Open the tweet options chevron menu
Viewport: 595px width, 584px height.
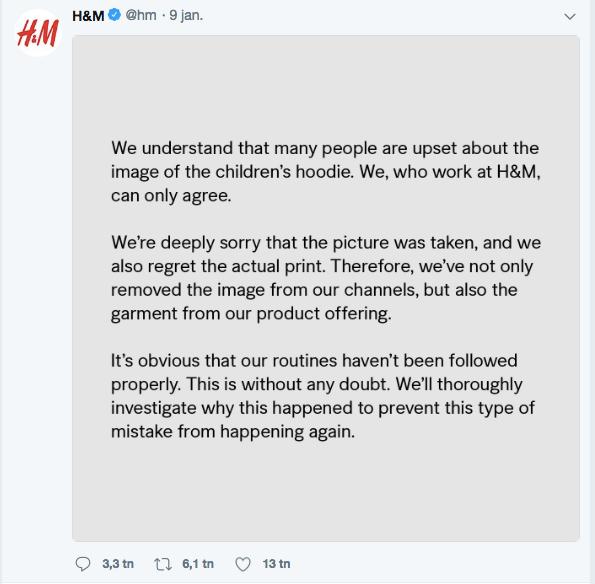coord(570,17)
